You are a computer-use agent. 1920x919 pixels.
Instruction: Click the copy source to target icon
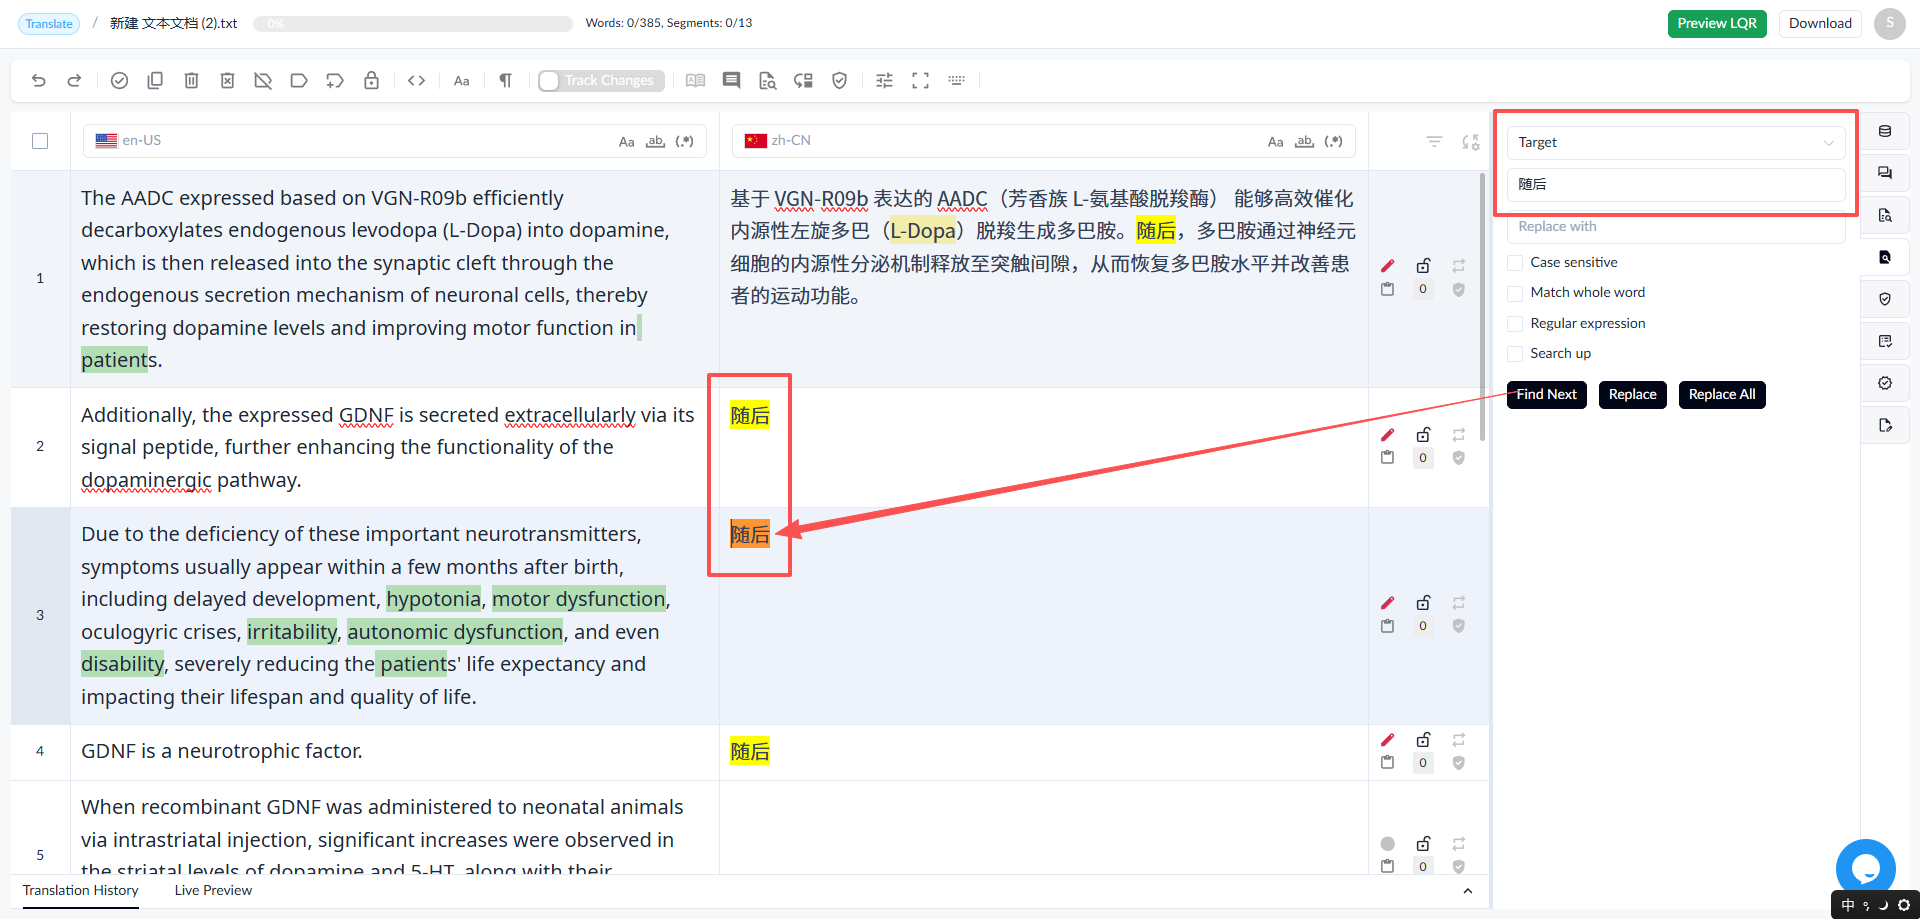point(155,81)
